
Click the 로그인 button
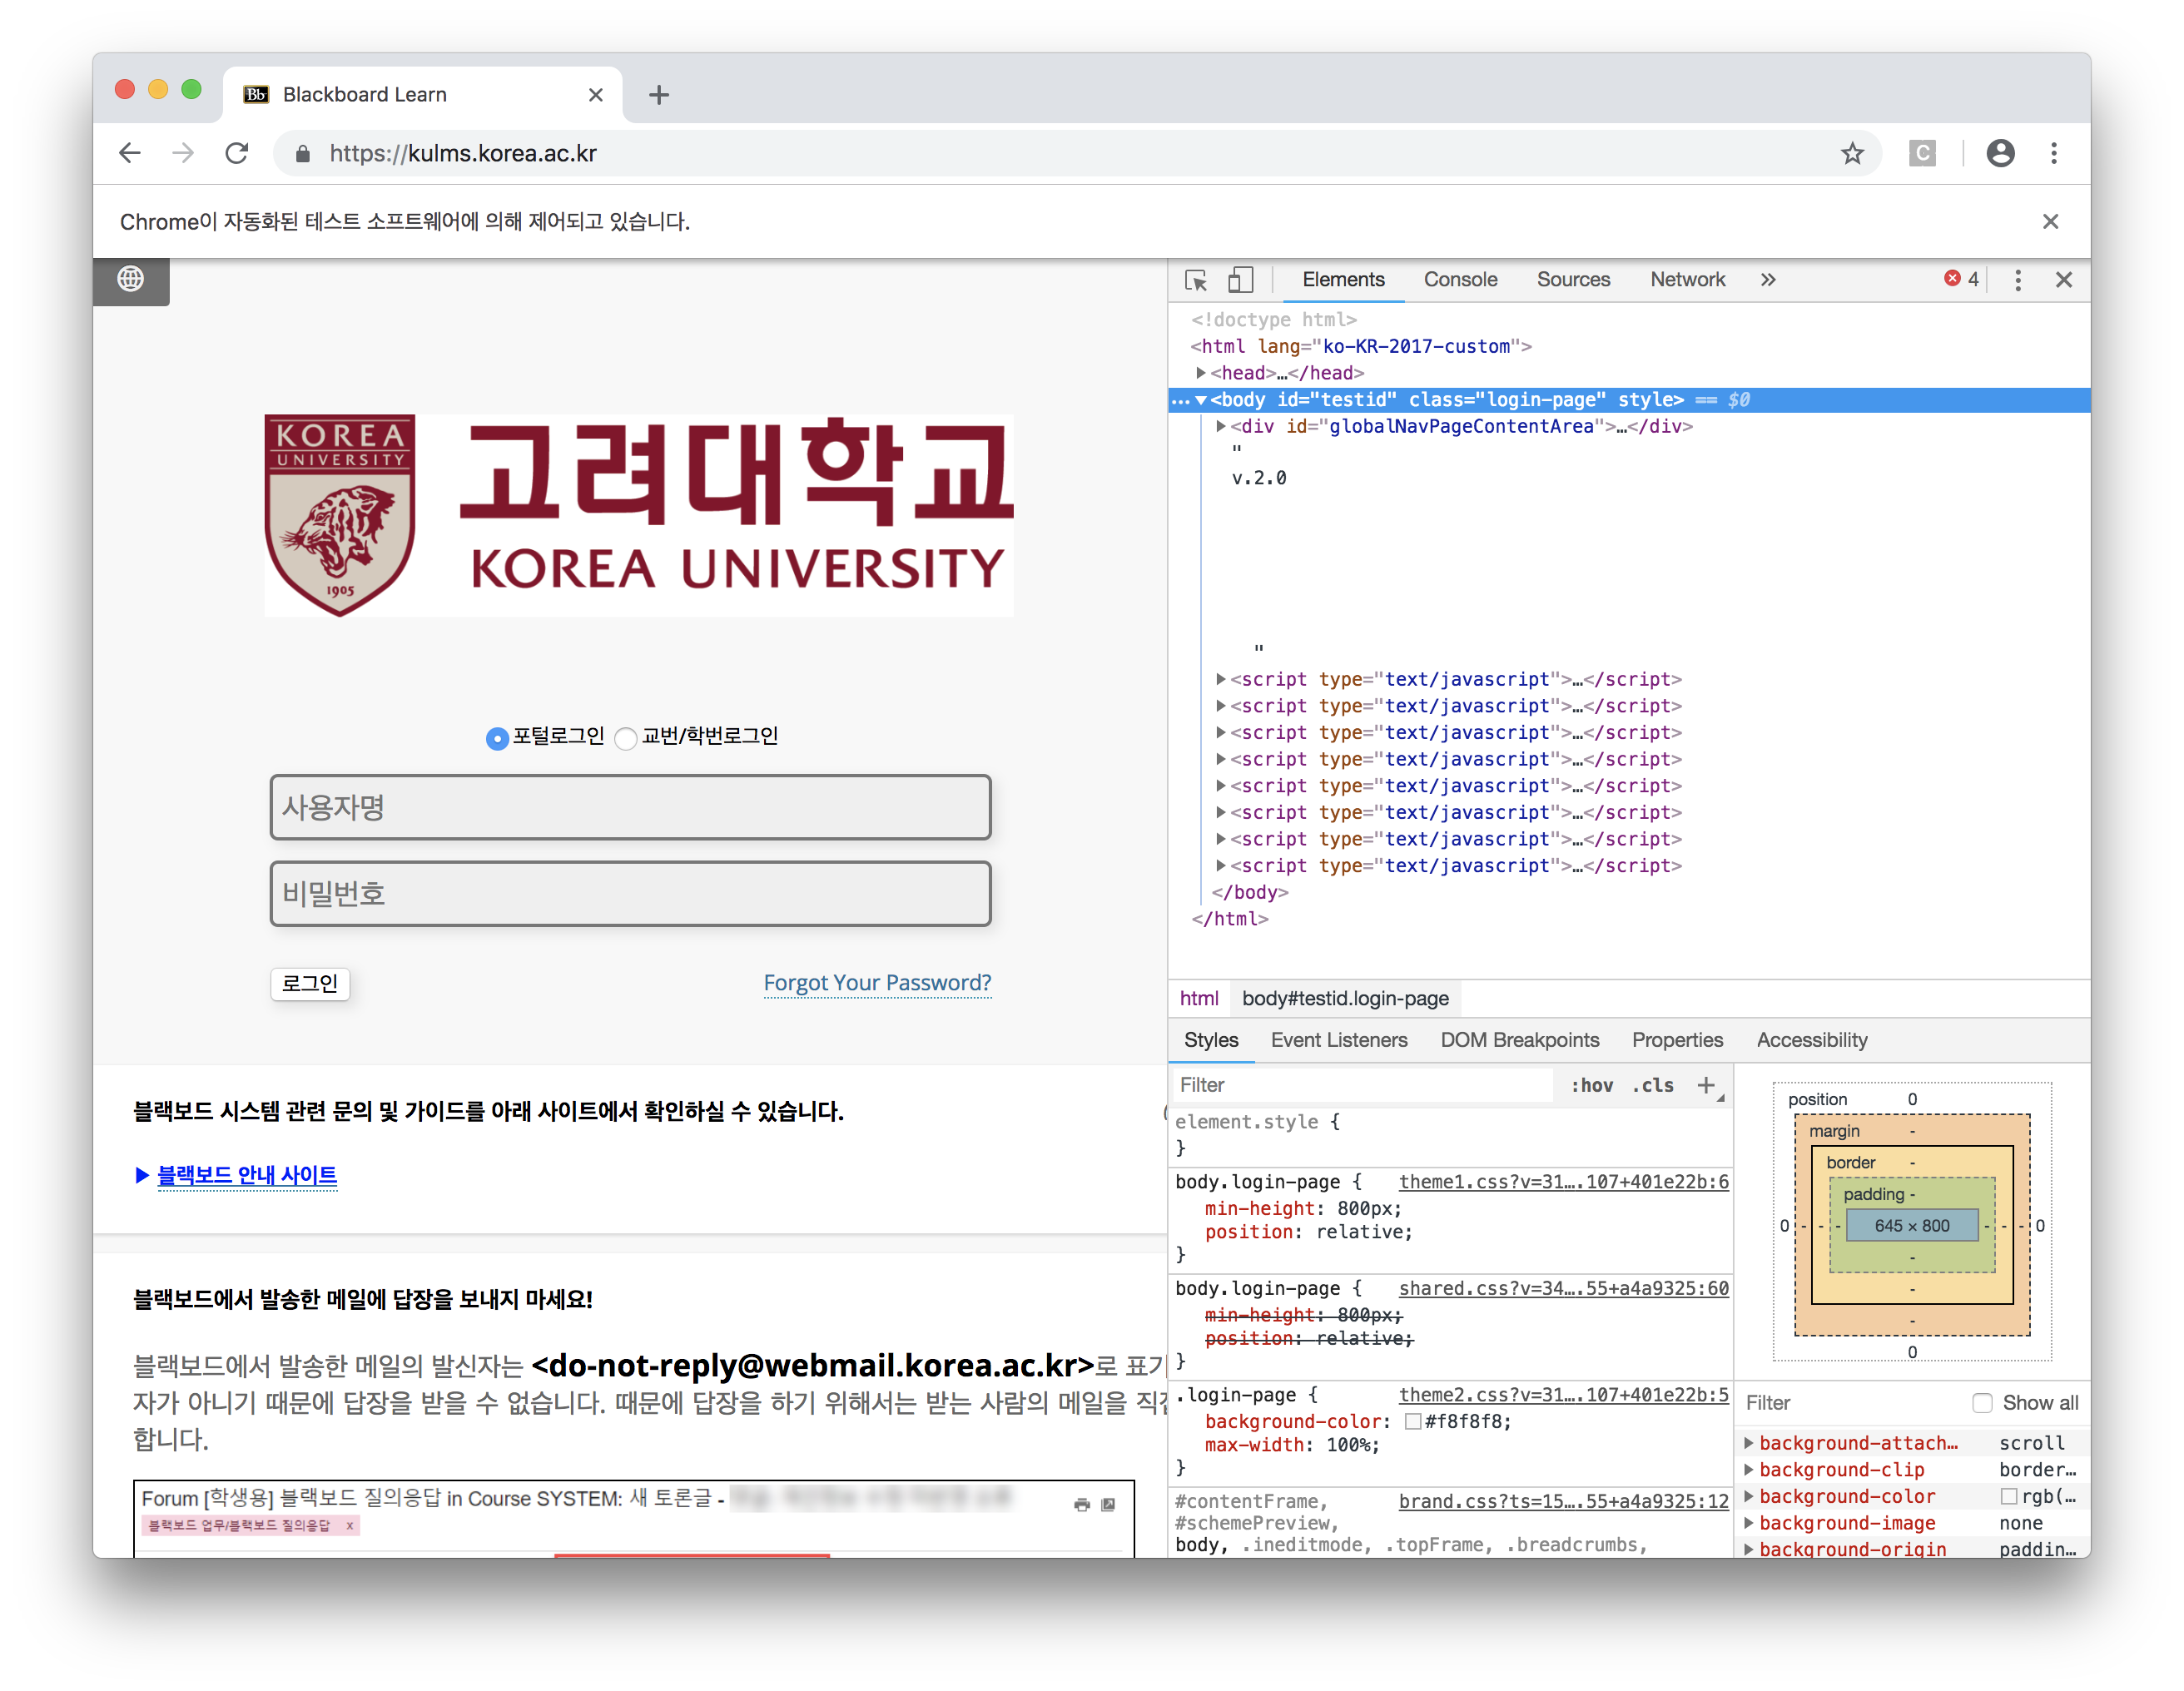310,983
